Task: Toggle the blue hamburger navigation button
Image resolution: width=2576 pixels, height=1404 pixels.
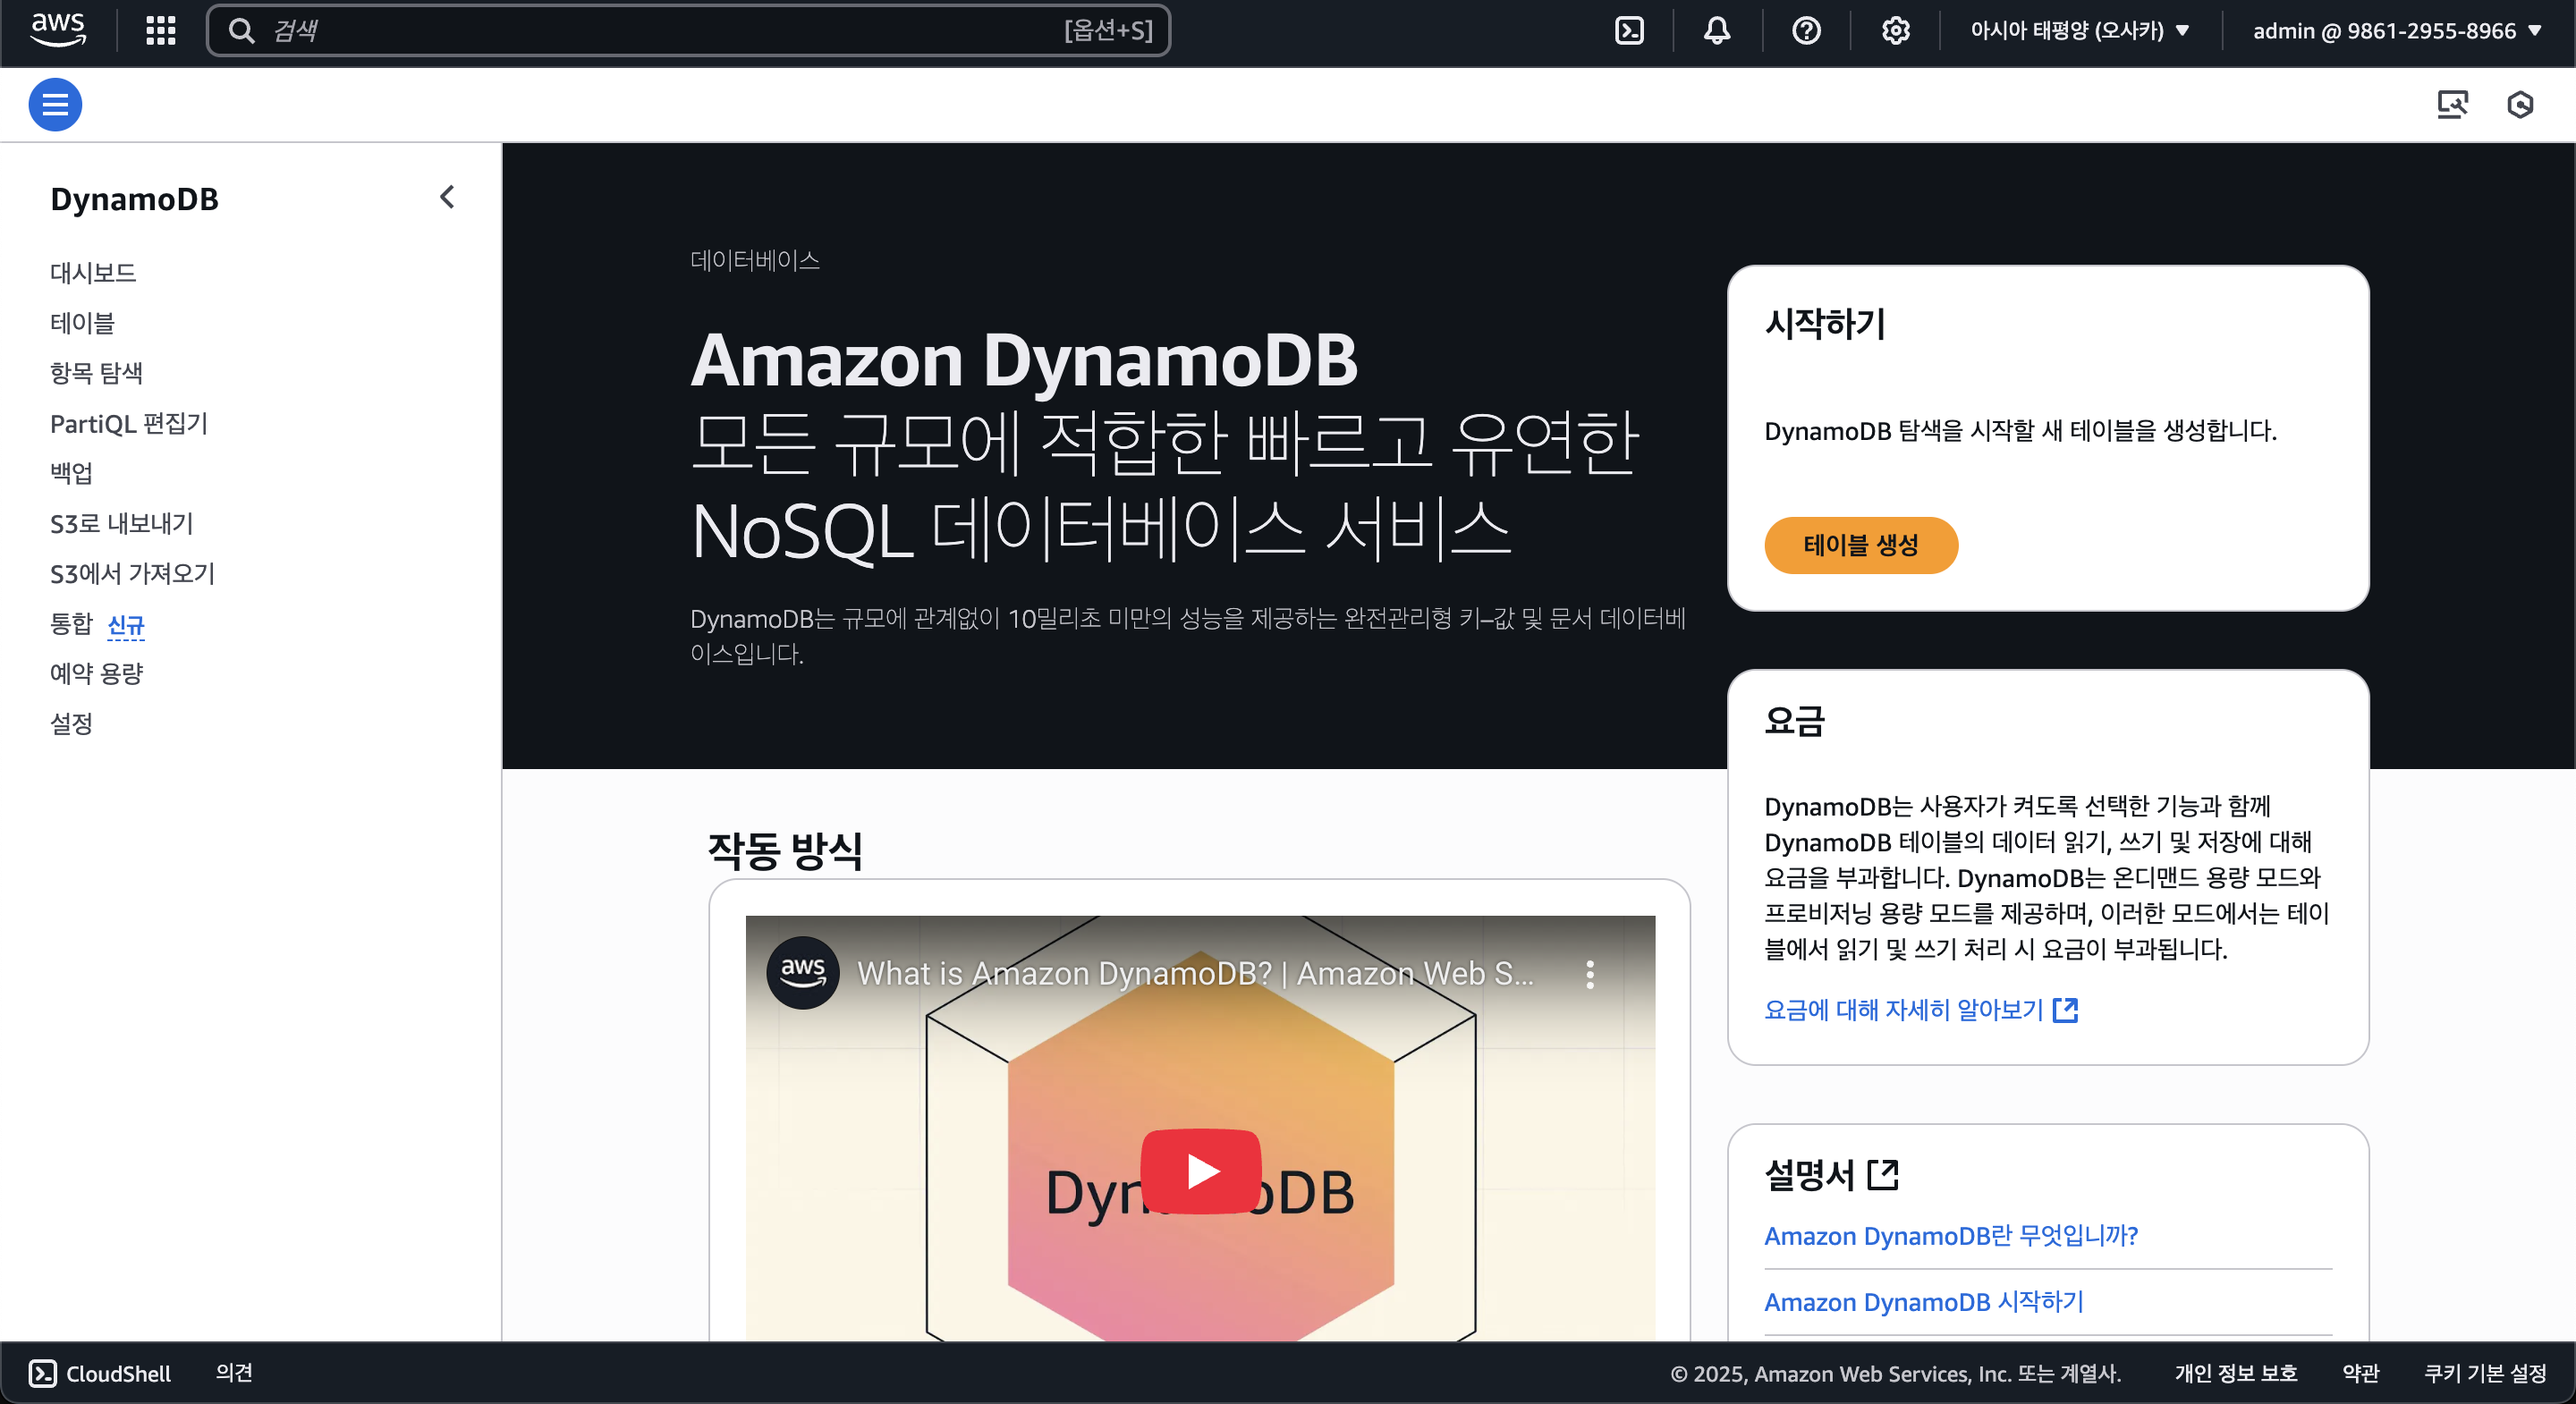Action: coord(55,104)
